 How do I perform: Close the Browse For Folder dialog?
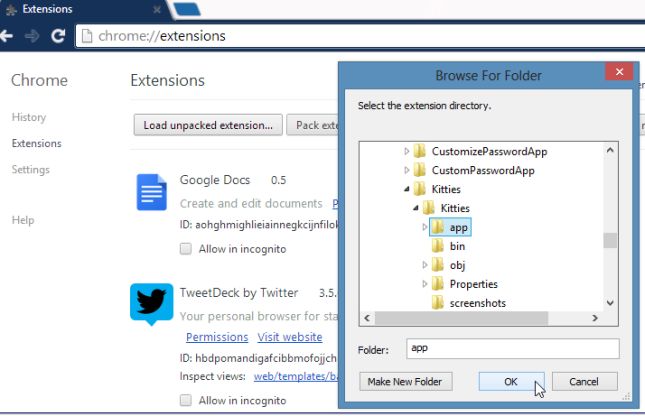pyautogui.click(x=619, y=72)
